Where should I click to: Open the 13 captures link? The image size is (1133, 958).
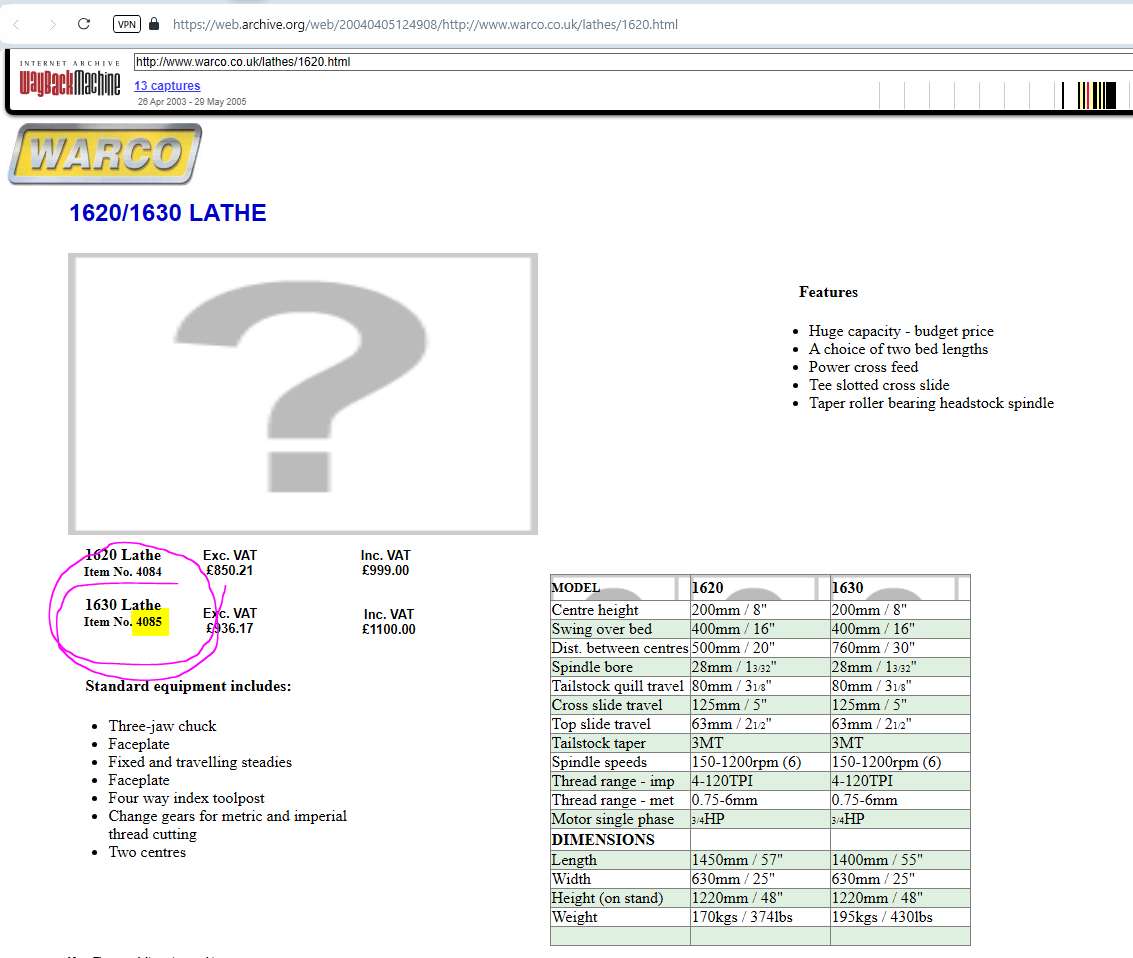tap(167, 85)
